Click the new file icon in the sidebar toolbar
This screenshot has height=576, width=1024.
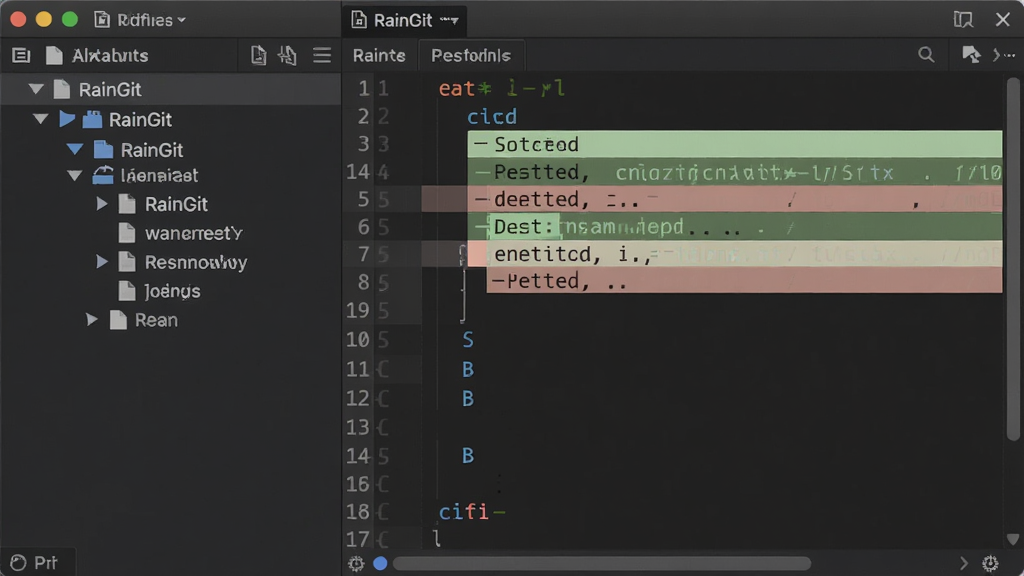pos(259,56)
